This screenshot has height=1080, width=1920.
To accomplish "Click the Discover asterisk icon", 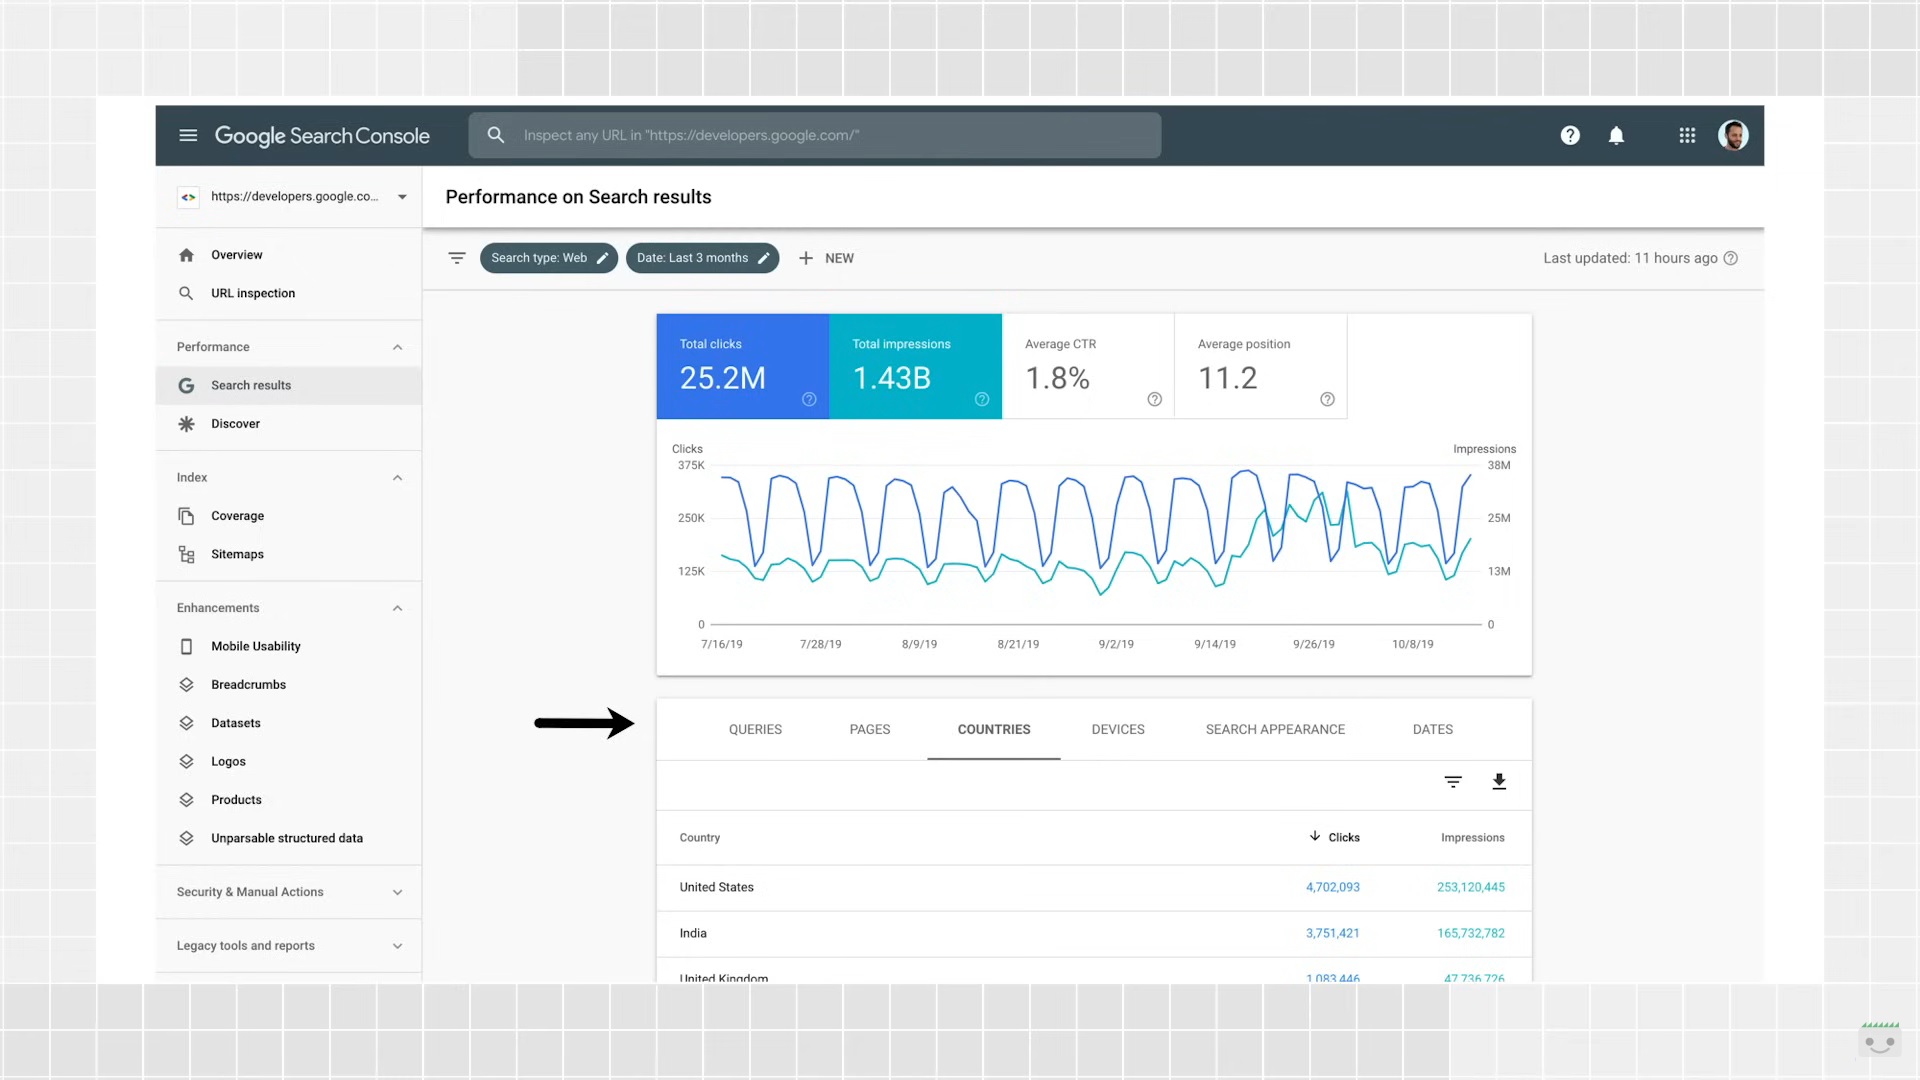I will (x=186, y=424).
